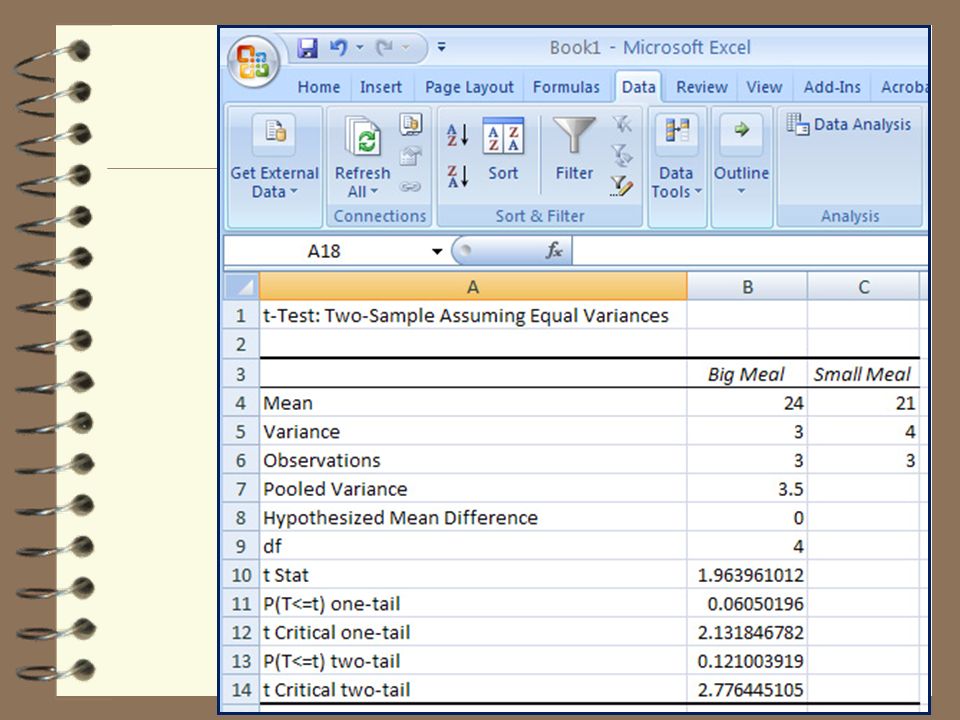Launch the Data Analysis tool
The height and width of the screenshot is (720, 960).
849,124
